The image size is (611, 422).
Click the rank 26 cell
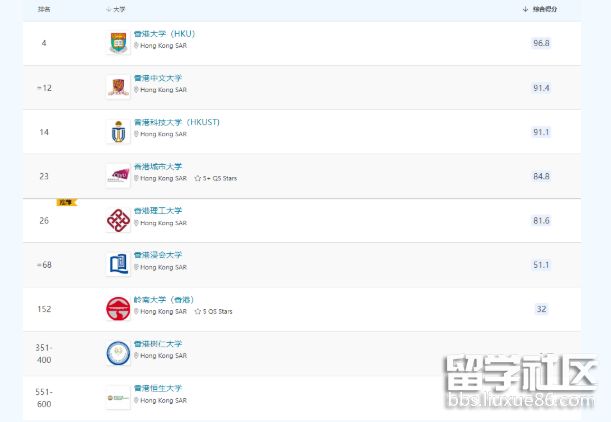click(x=44, y=221)
